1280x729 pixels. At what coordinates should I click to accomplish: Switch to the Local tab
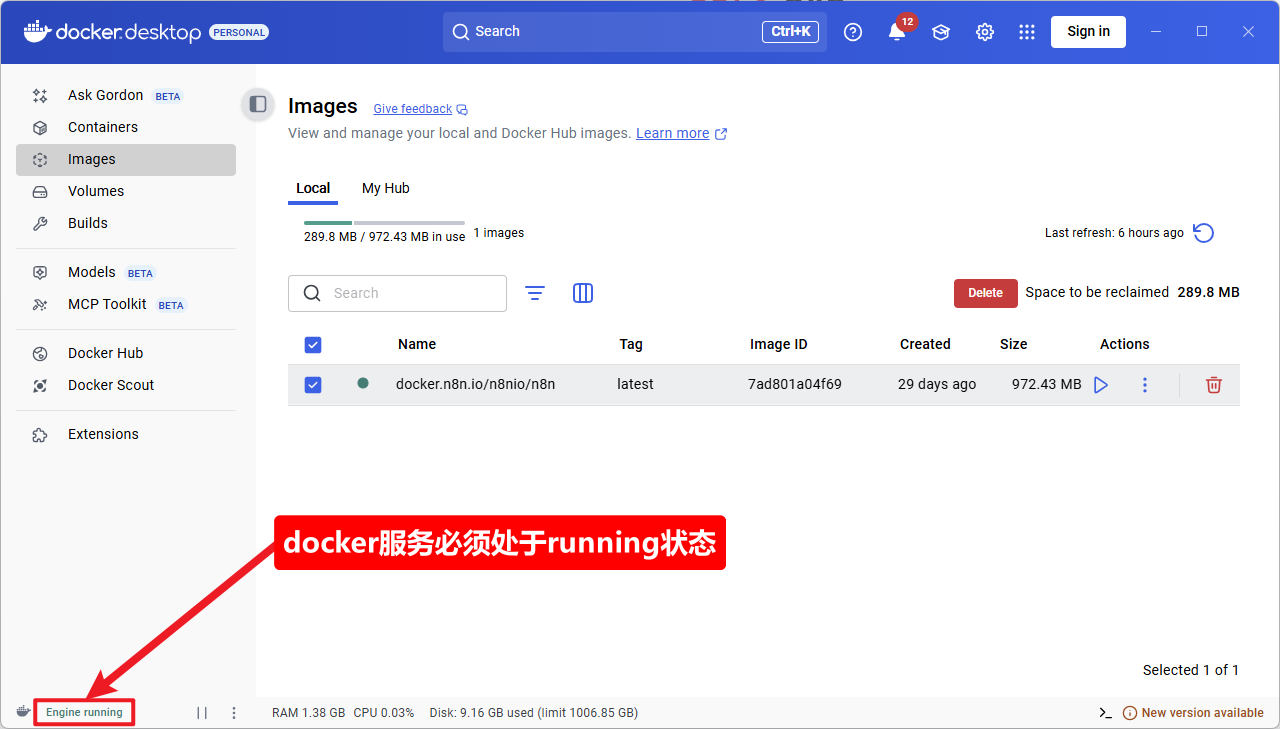[313, 188]
